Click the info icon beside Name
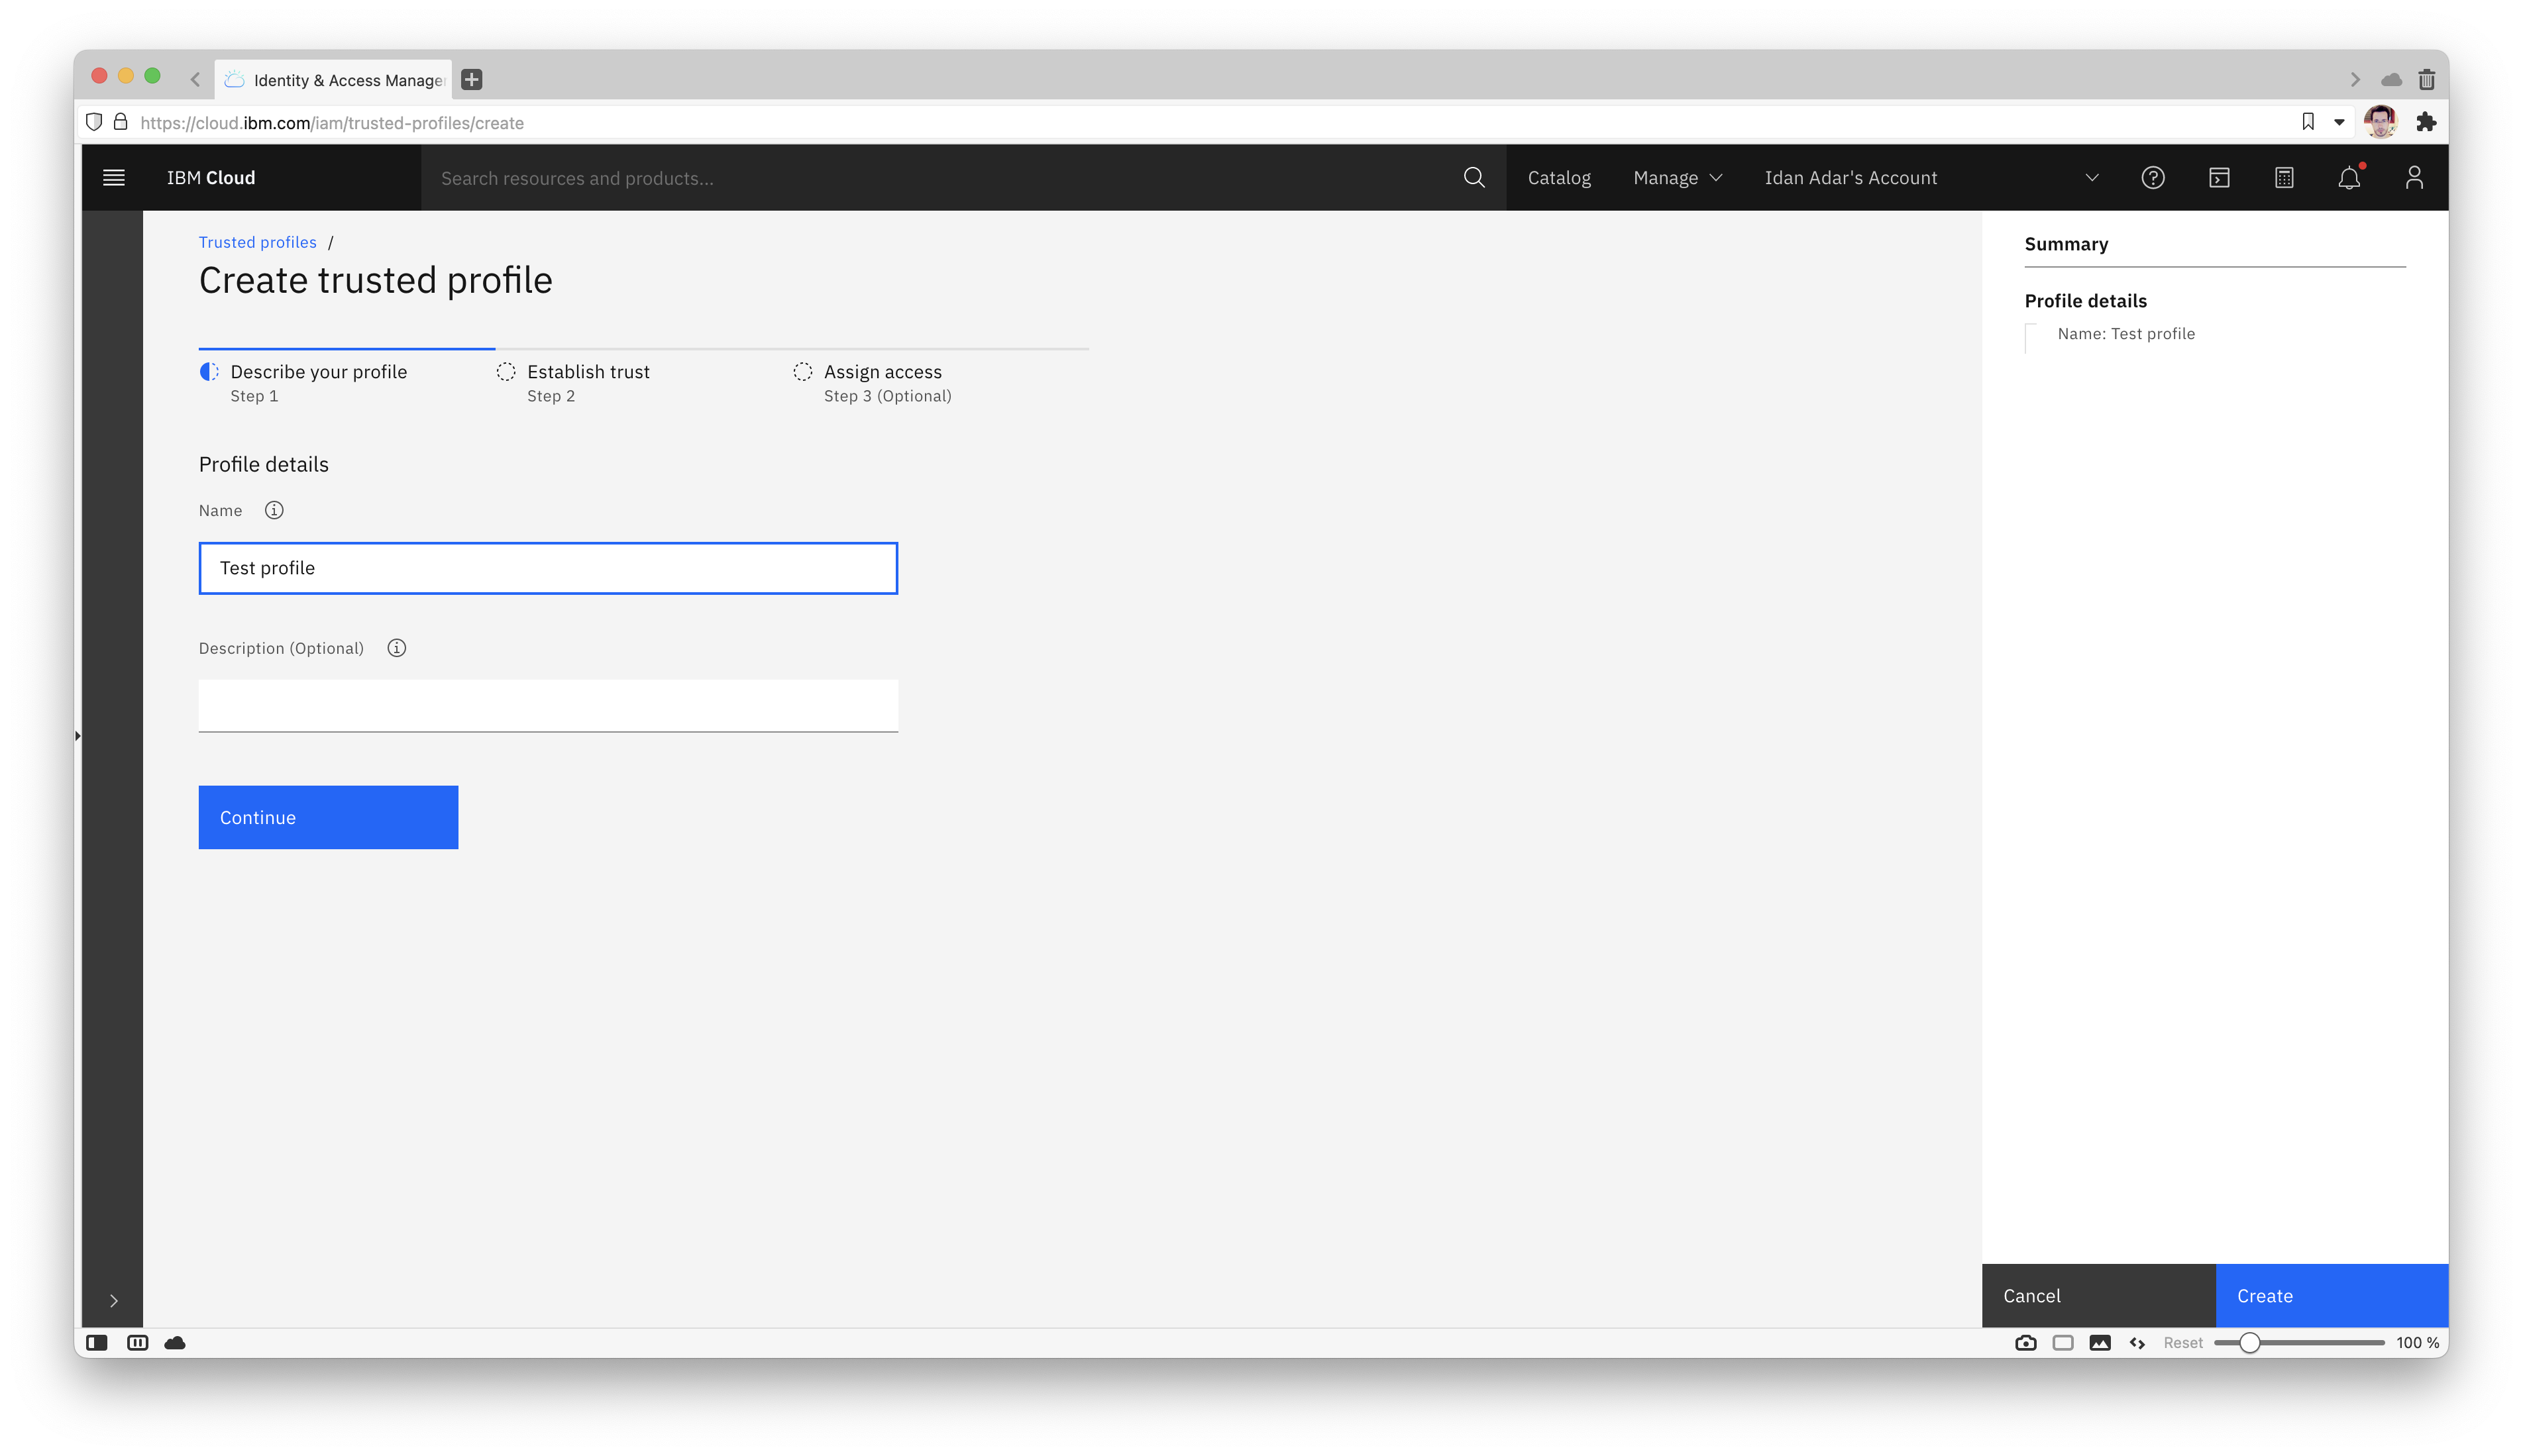The width and height of the screenshot is (2523, 1456). tap(274, 510)
